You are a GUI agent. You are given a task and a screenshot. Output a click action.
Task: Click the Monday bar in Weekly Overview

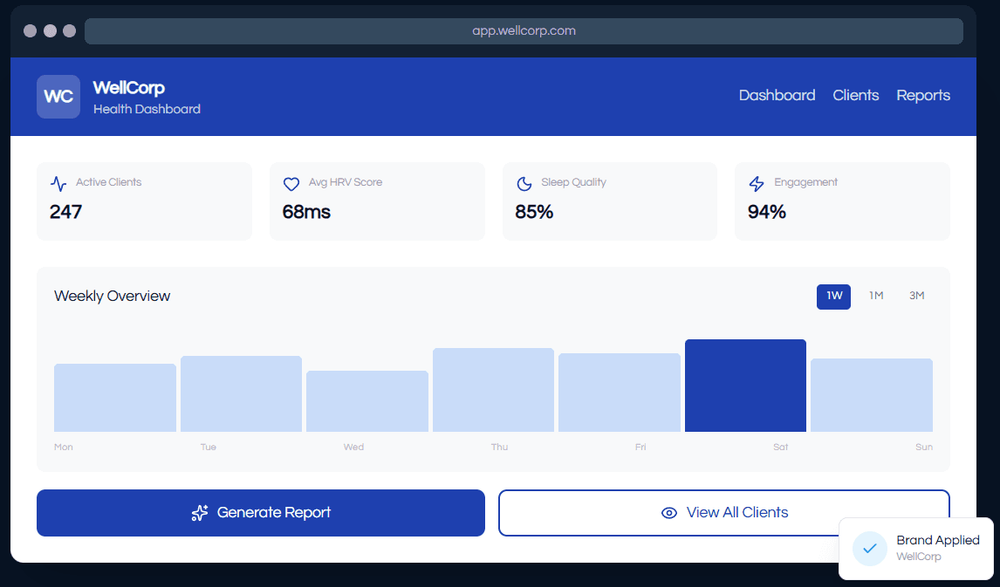click(115, 398)
